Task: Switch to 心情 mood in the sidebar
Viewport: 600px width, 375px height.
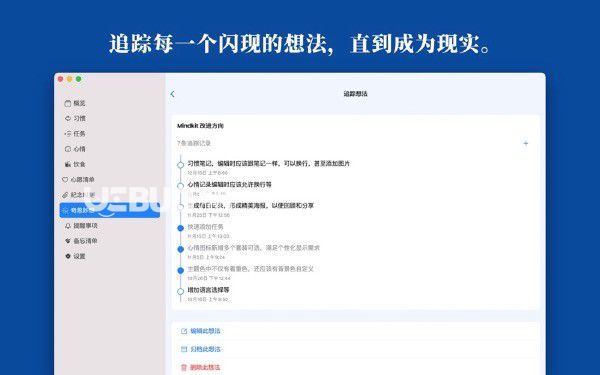Action: pyautogui.click(x=75, y=149)
